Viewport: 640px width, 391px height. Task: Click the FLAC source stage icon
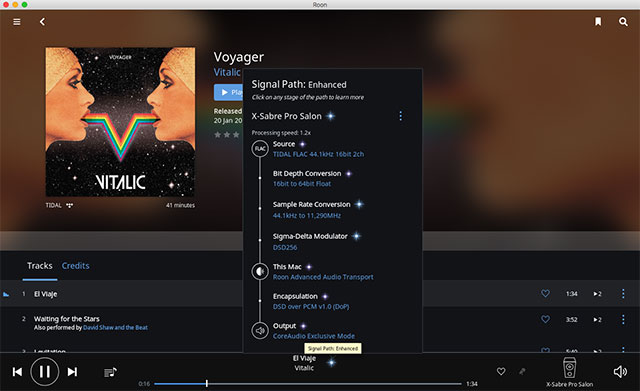coord(260,149)
